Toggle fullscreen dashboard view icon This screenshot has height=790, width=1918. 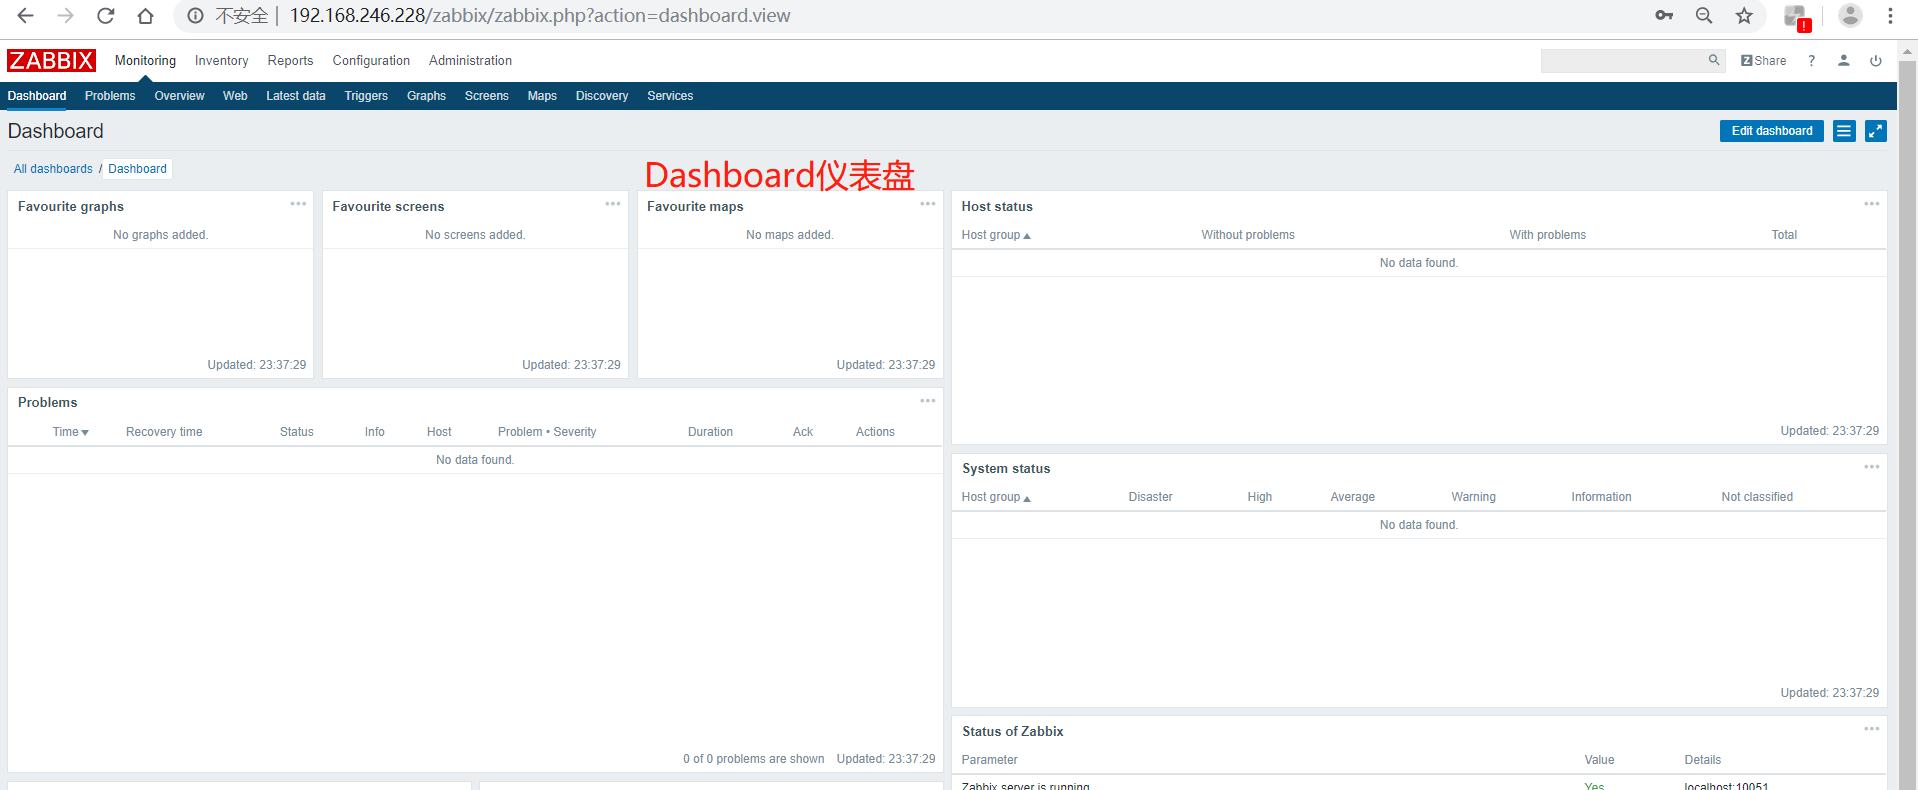pyautogui.click(x=1876, y=131)
